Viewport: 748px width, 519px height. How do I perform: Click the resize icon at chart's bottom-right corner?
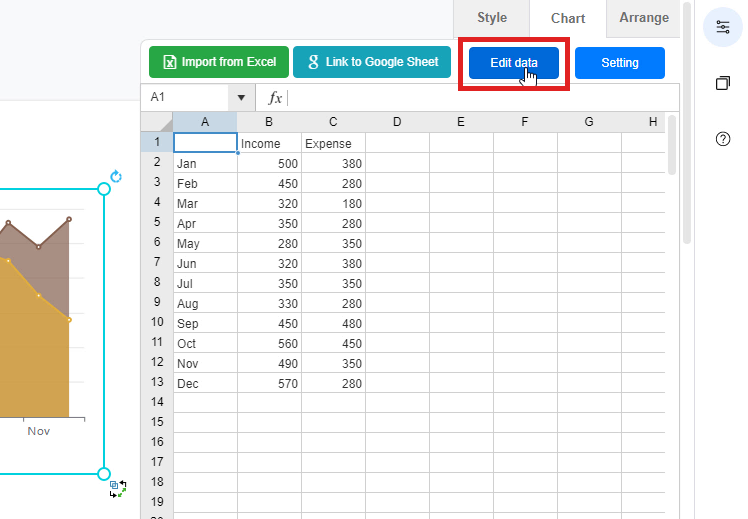click(x=117, y=489)
